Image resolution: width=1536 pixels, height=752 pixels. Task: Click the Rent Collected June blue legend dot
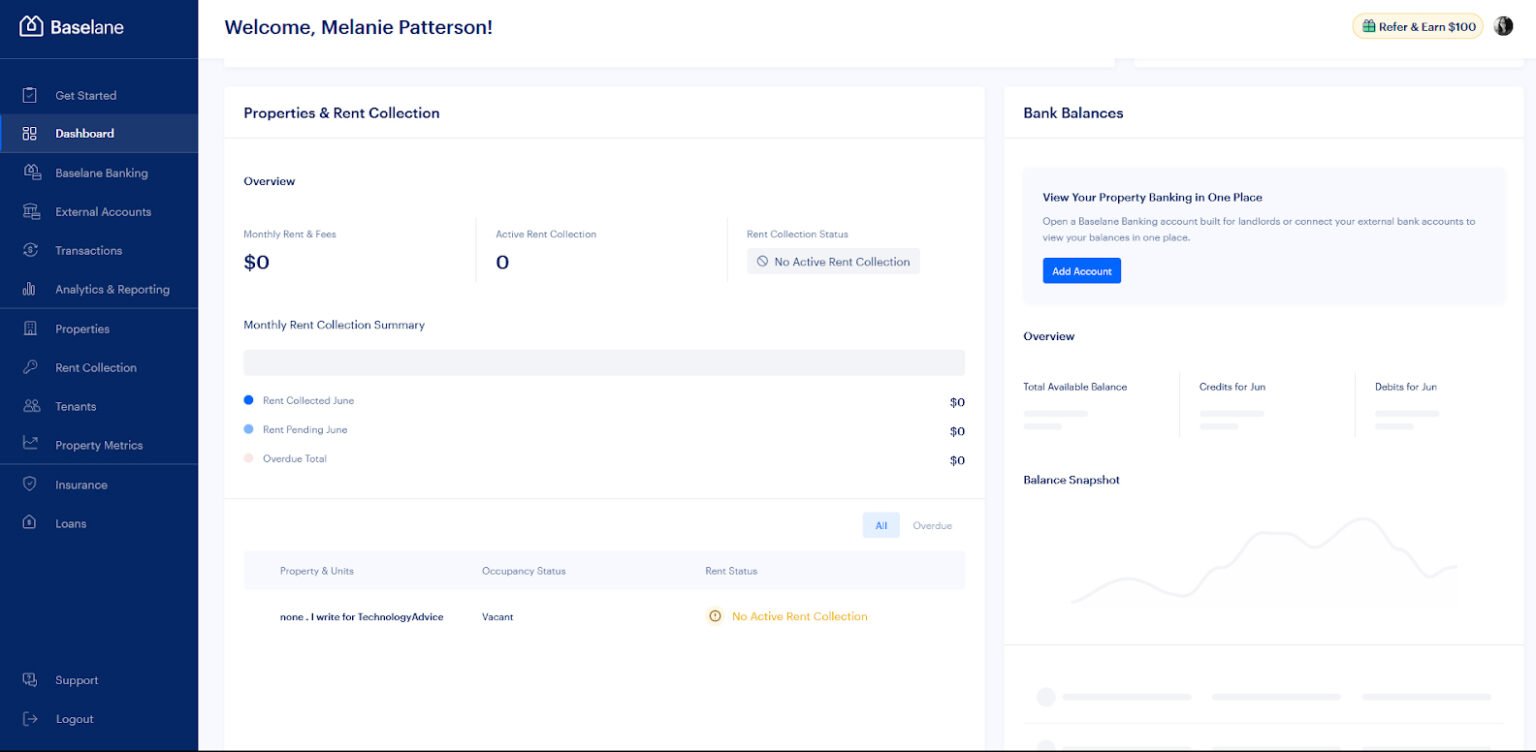click(x=249, y=400)
